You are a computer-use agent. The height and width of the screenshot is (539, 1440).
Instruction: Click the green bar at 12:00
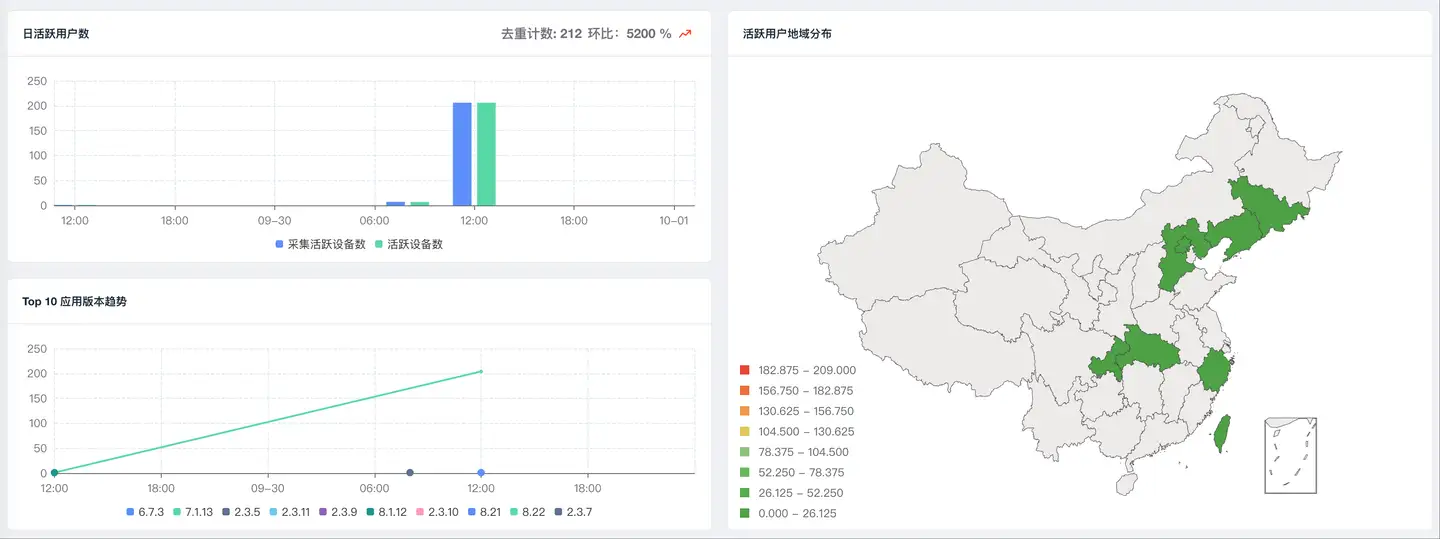(486, 154)
